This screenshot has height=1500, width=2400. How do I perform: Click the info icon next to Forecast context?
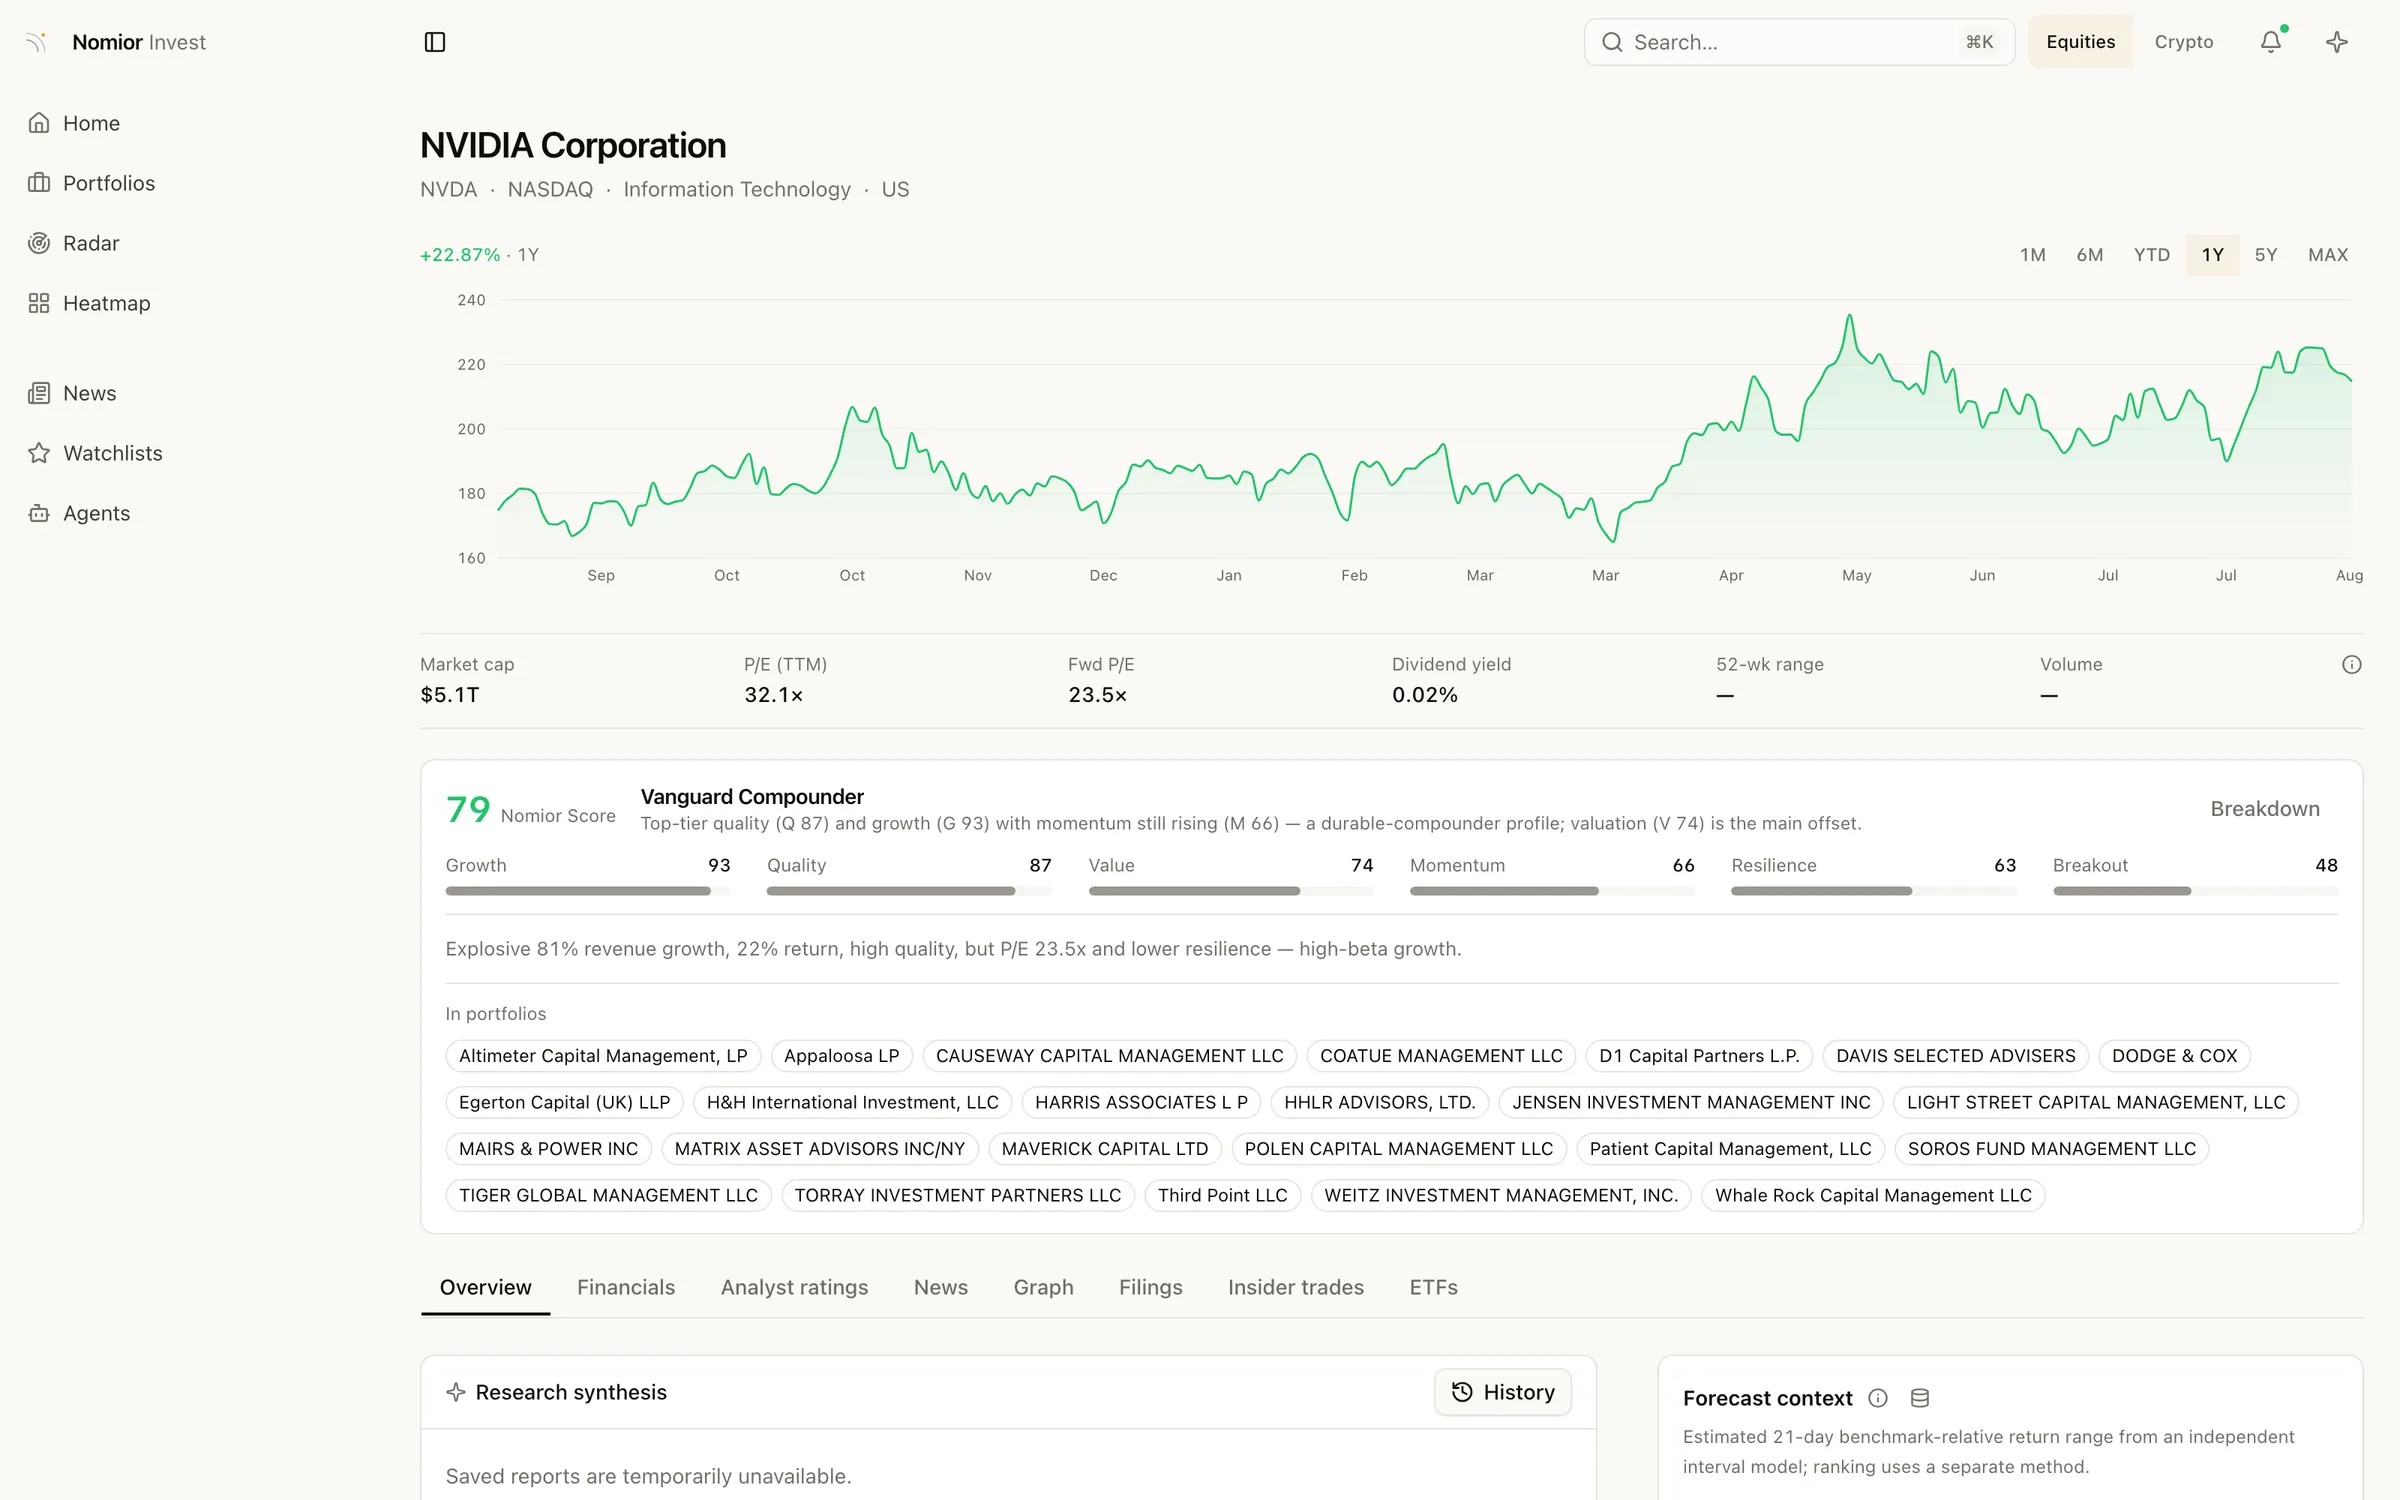(x=1878, y=1398)
